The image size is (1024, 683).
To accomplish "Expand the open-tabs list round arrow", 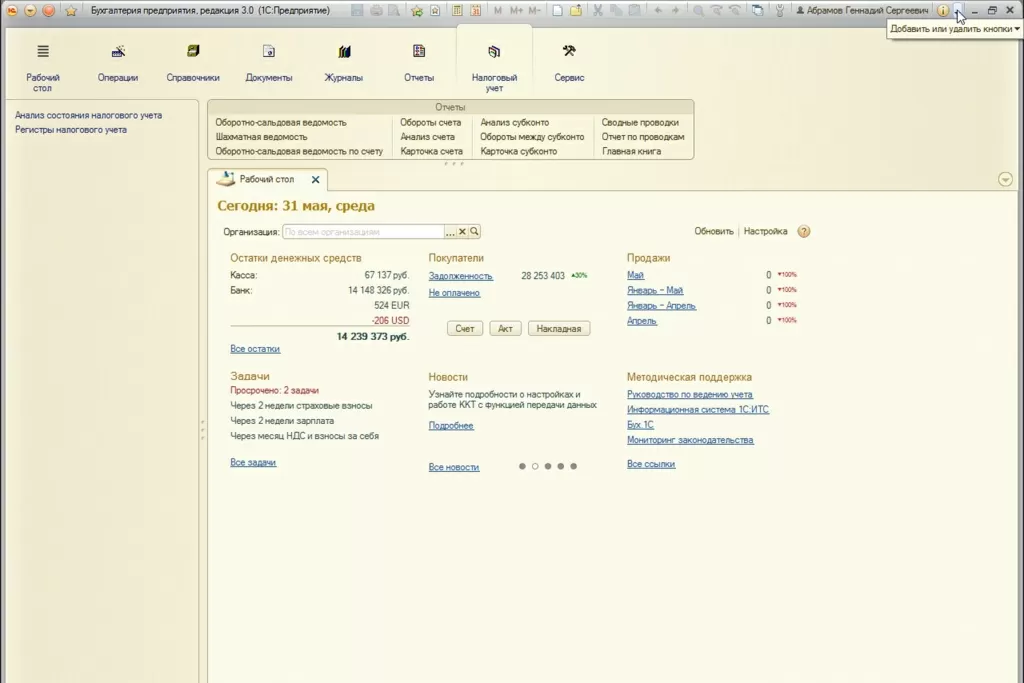I will (x=1005, y=180).
